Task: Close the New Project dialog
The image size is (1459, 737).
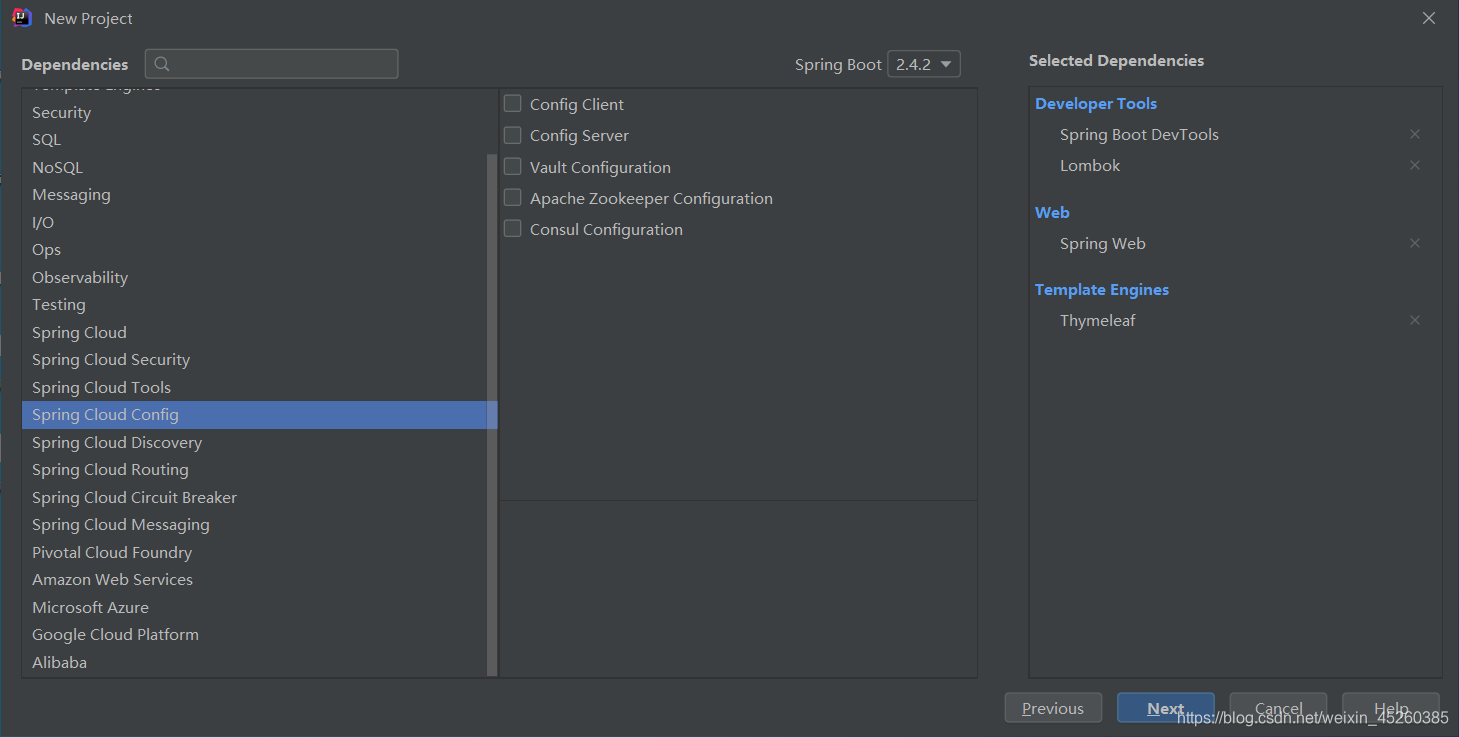Action: [x=1430, y=18]
